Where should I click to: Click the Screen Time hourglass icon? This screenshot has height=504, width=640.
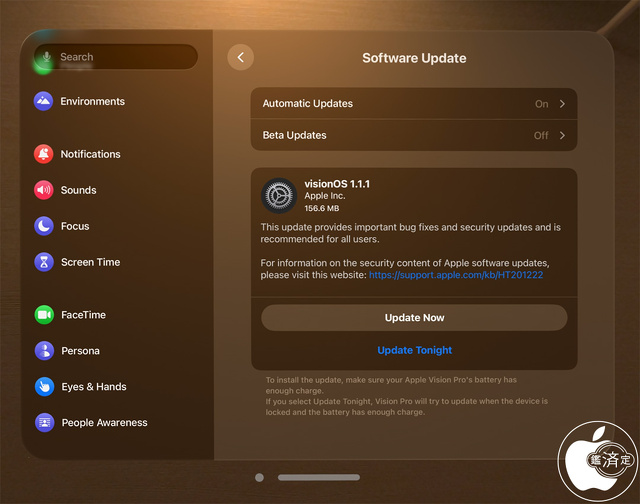pyautogui.click(x=44, y=262)
